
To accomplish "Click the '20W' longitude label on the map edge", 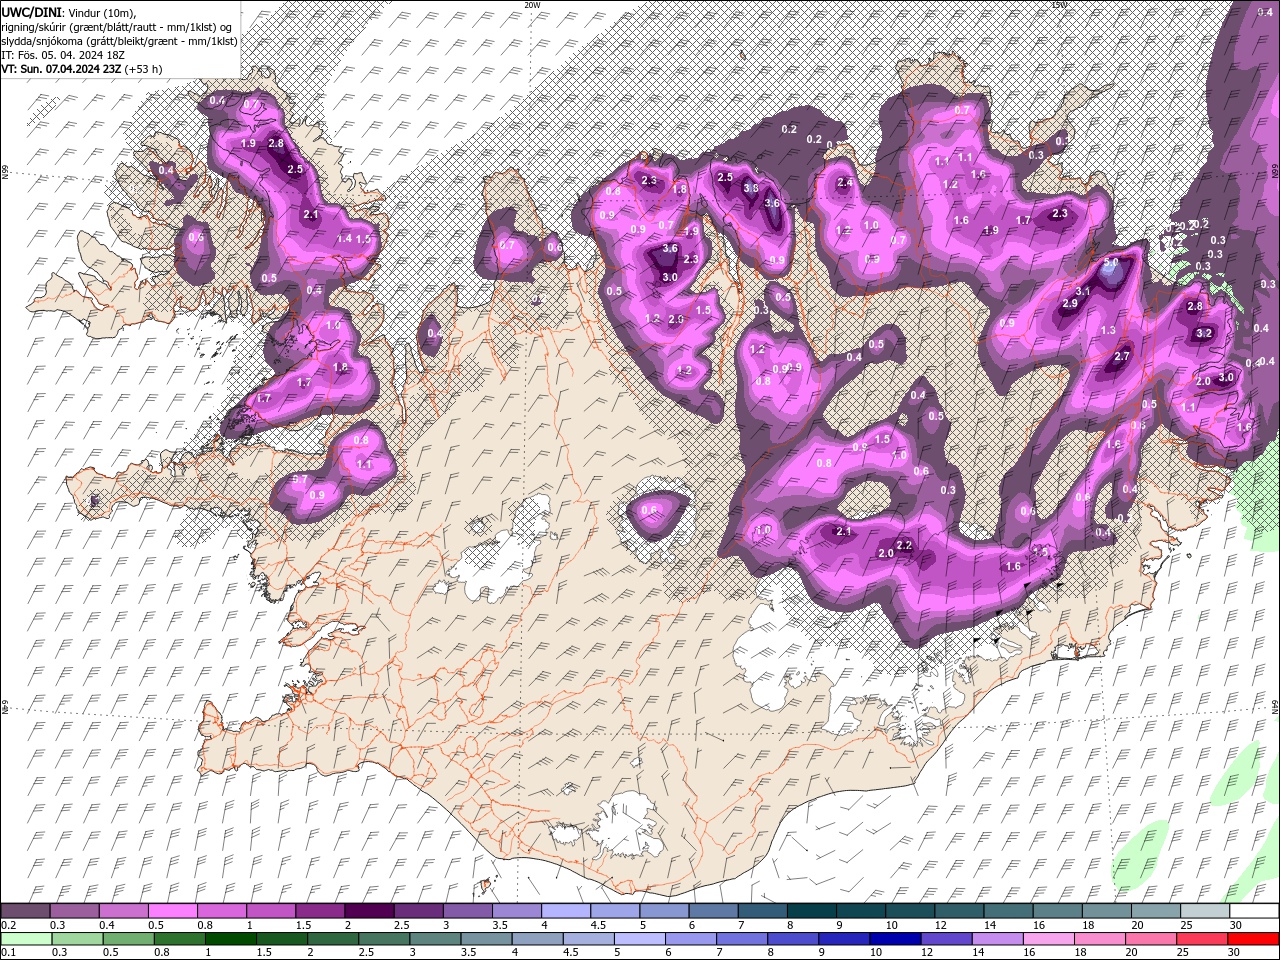I will (x=532, y=5).
